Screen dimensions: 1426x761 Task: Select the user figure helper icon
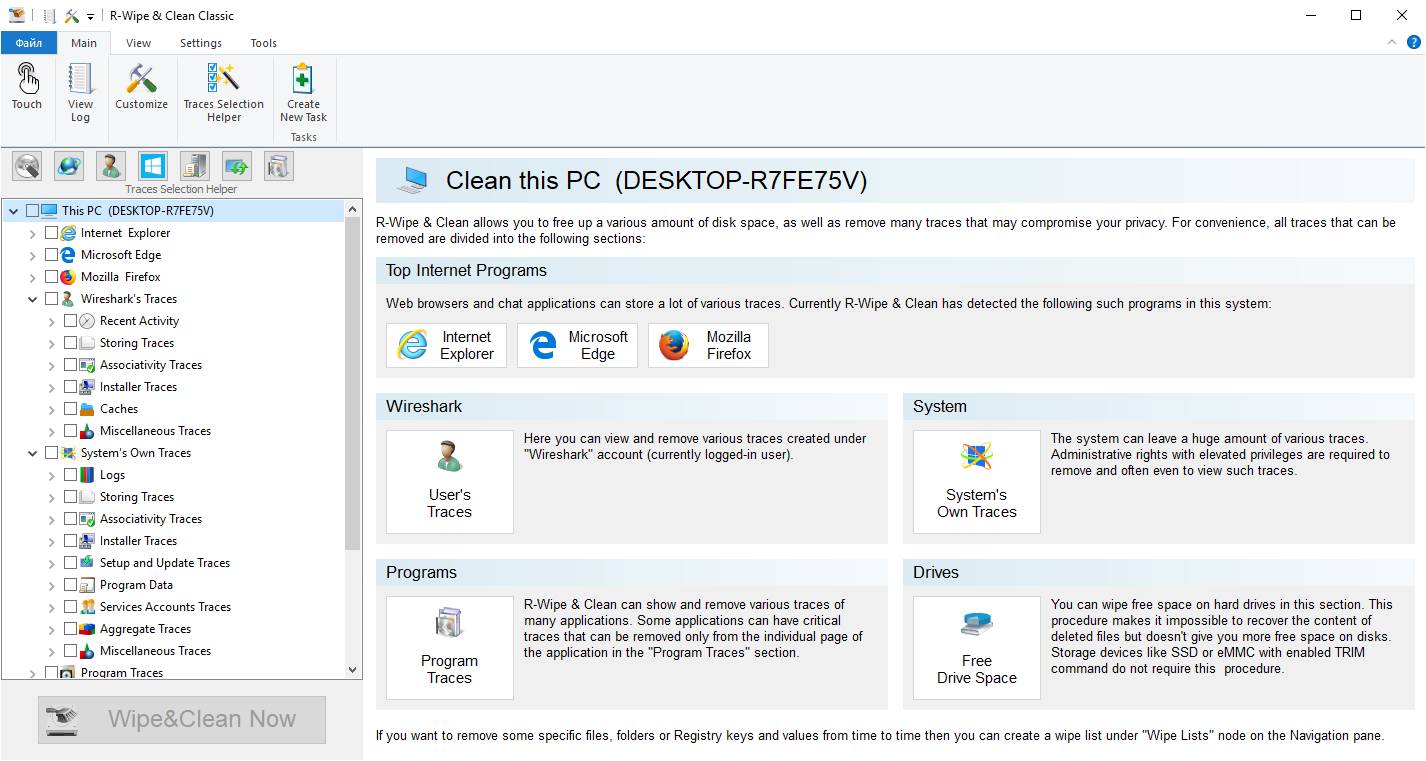click(x=111, y=166)
